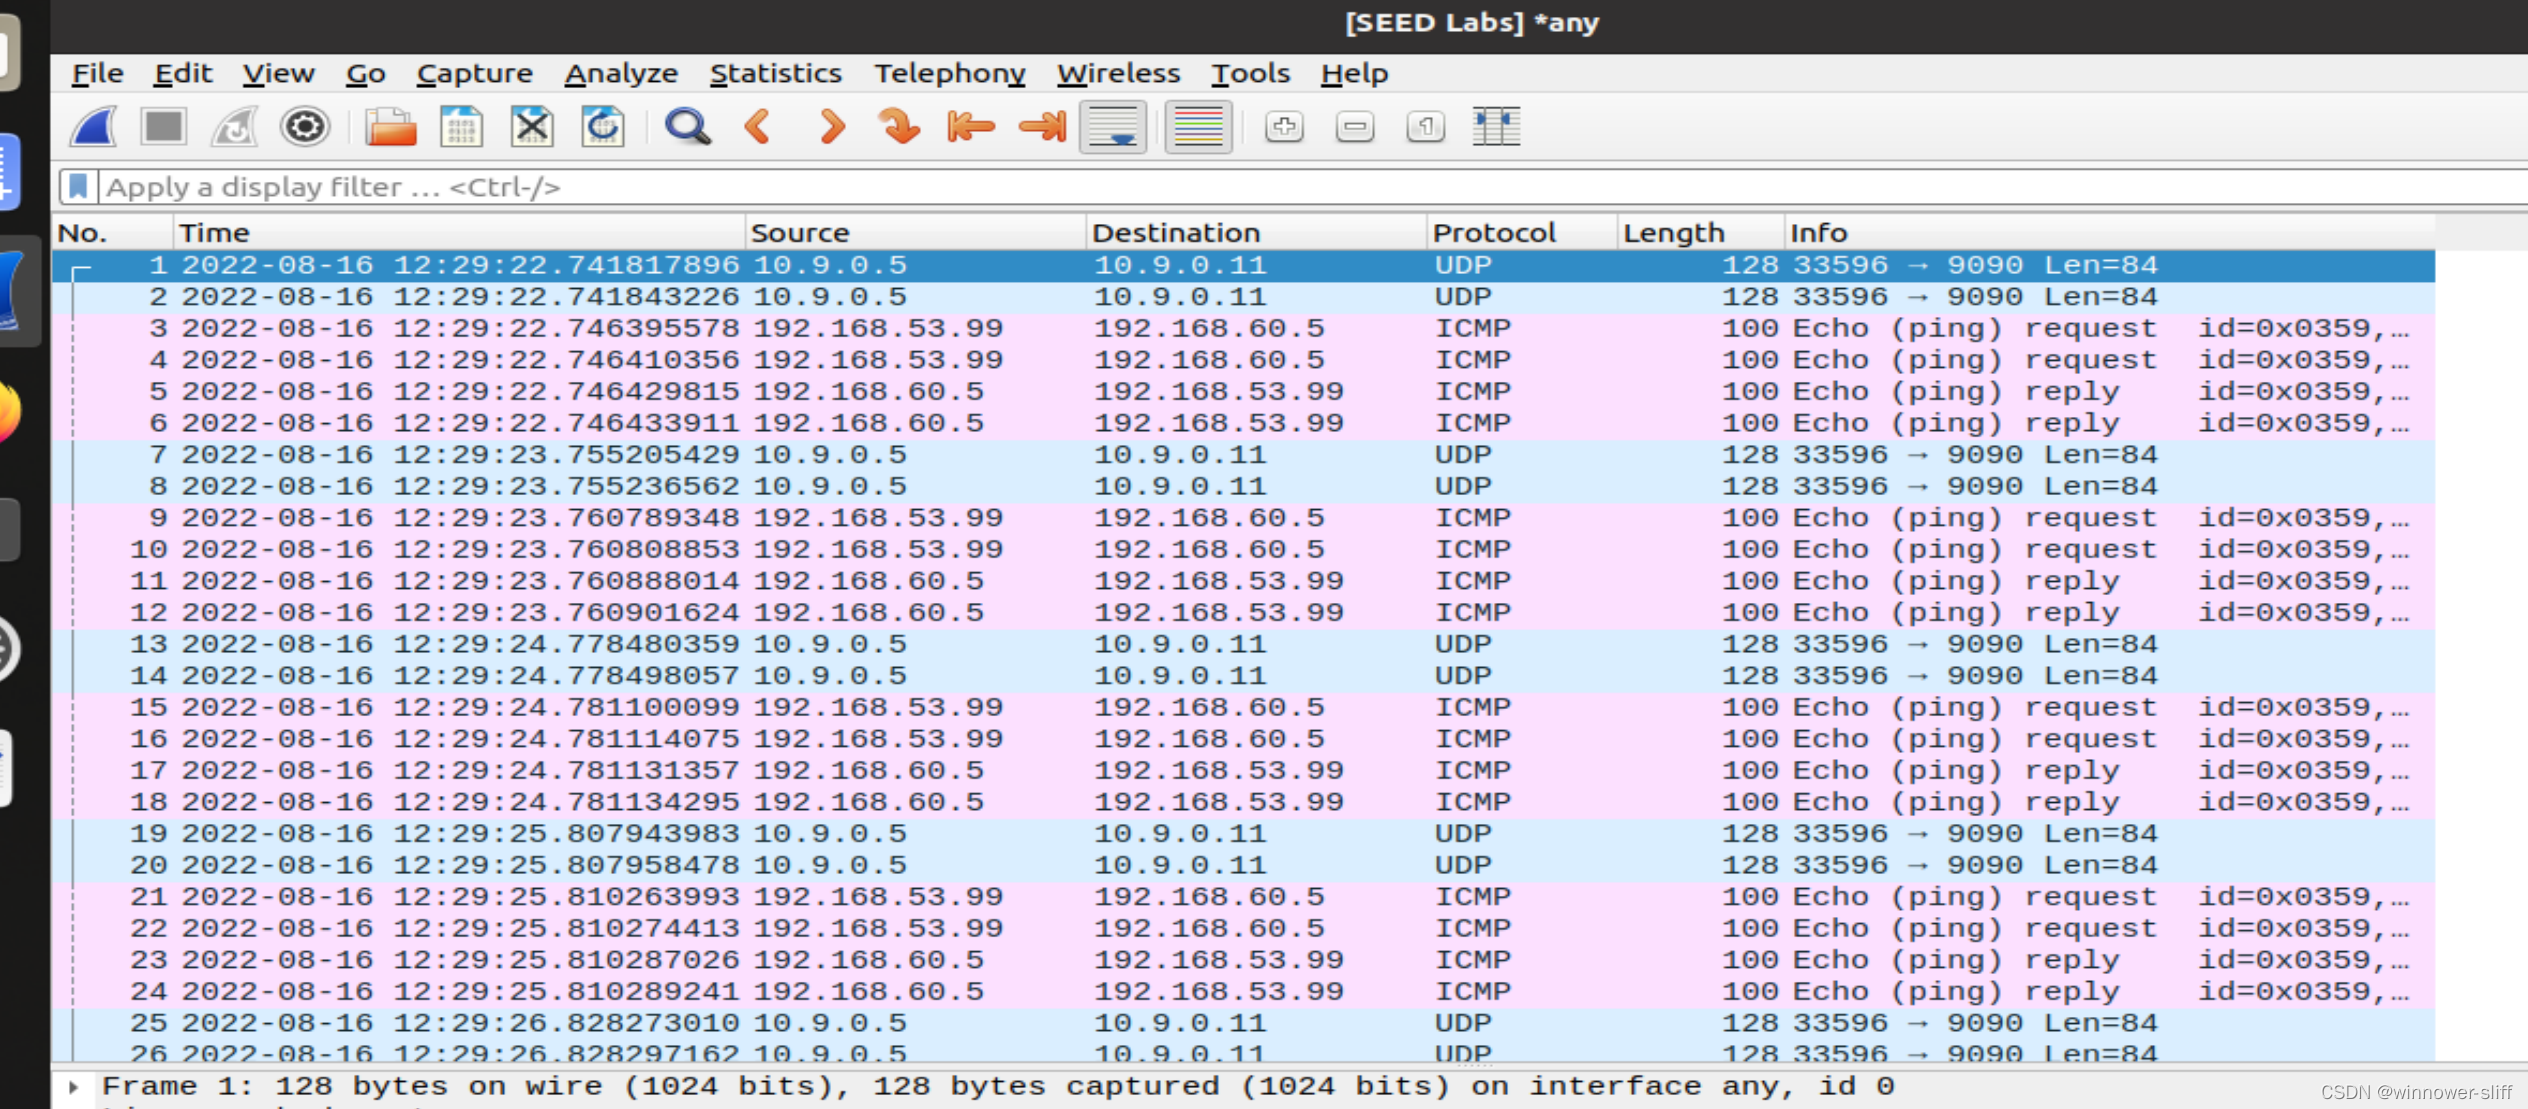This screenshot has height=1109, width=2528.
Task: Toggle packet list colorization
Action: point(1197,127)
